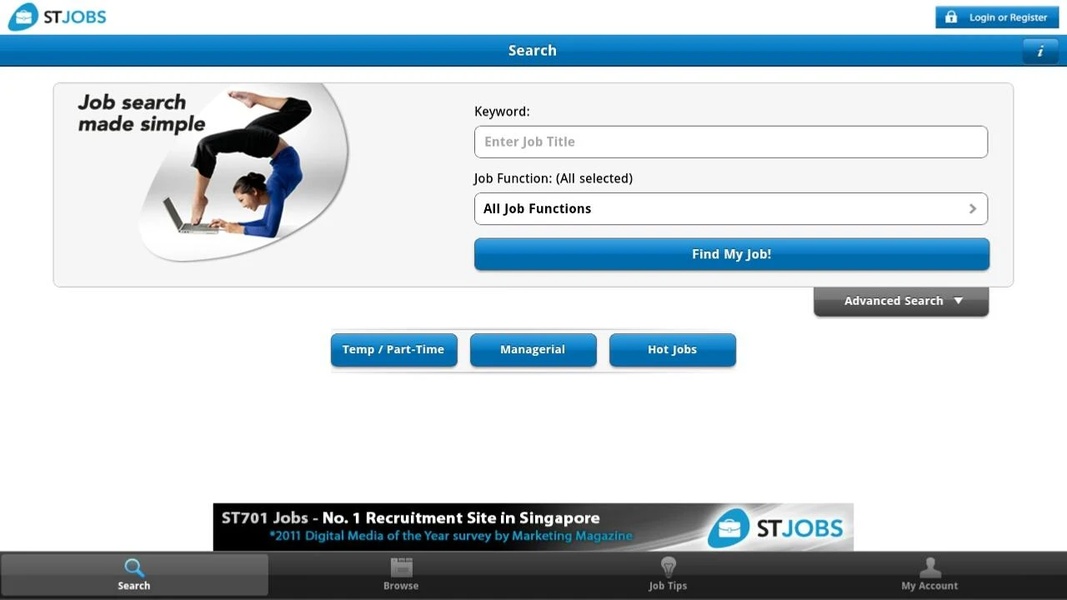
Task: Expand the Advanced Search panel
Action: coord(901,301)
